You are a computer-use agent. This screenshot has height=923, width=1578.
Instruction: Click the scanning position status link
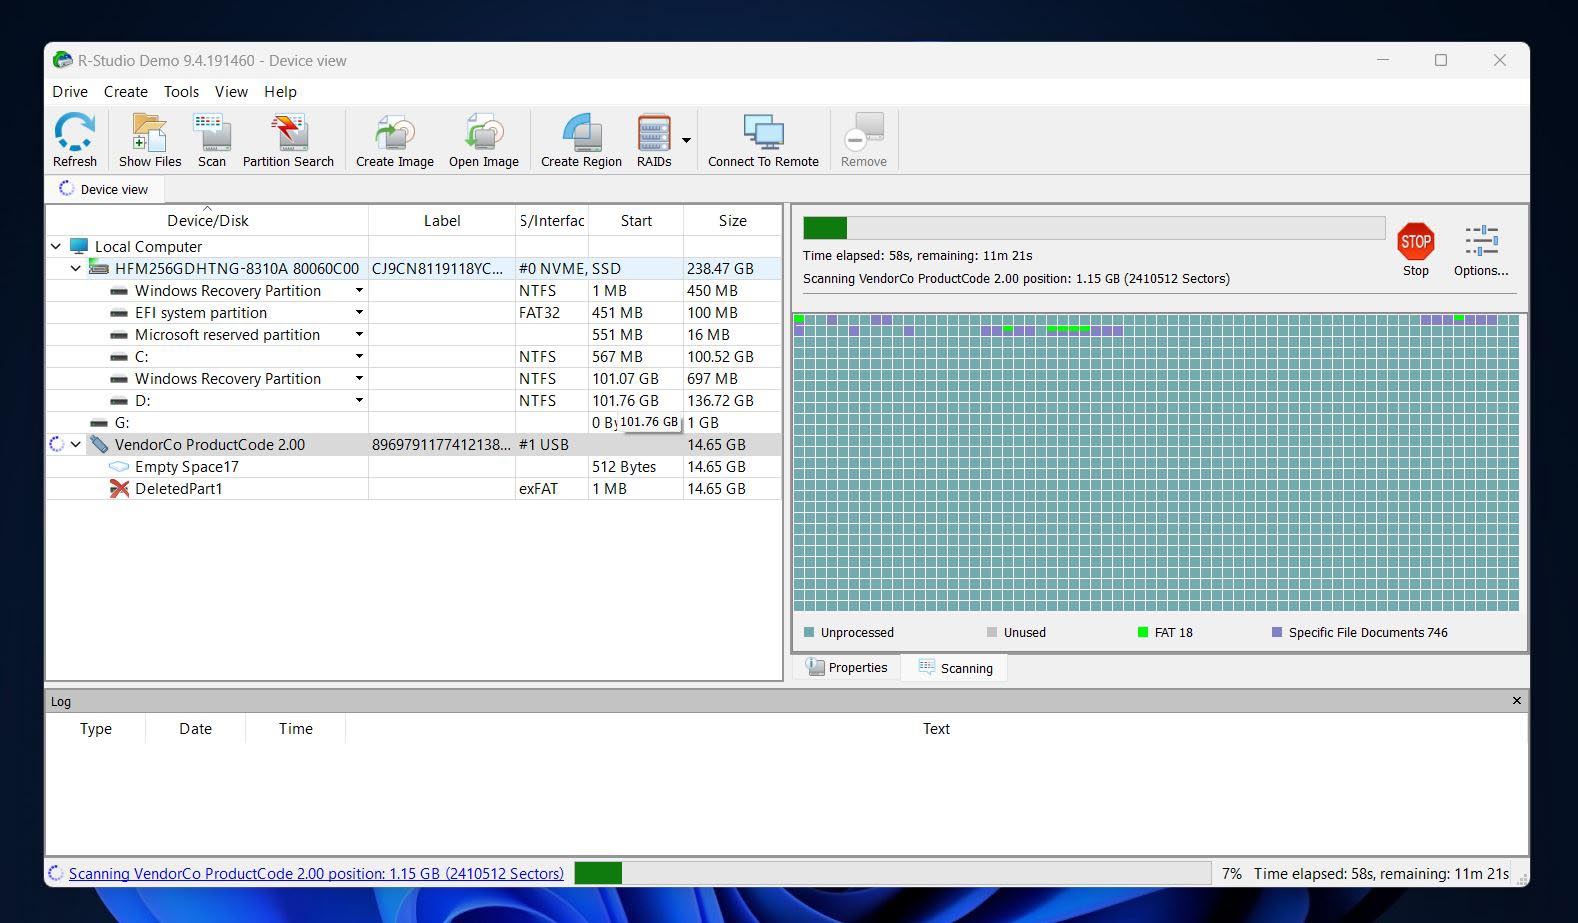316,873
